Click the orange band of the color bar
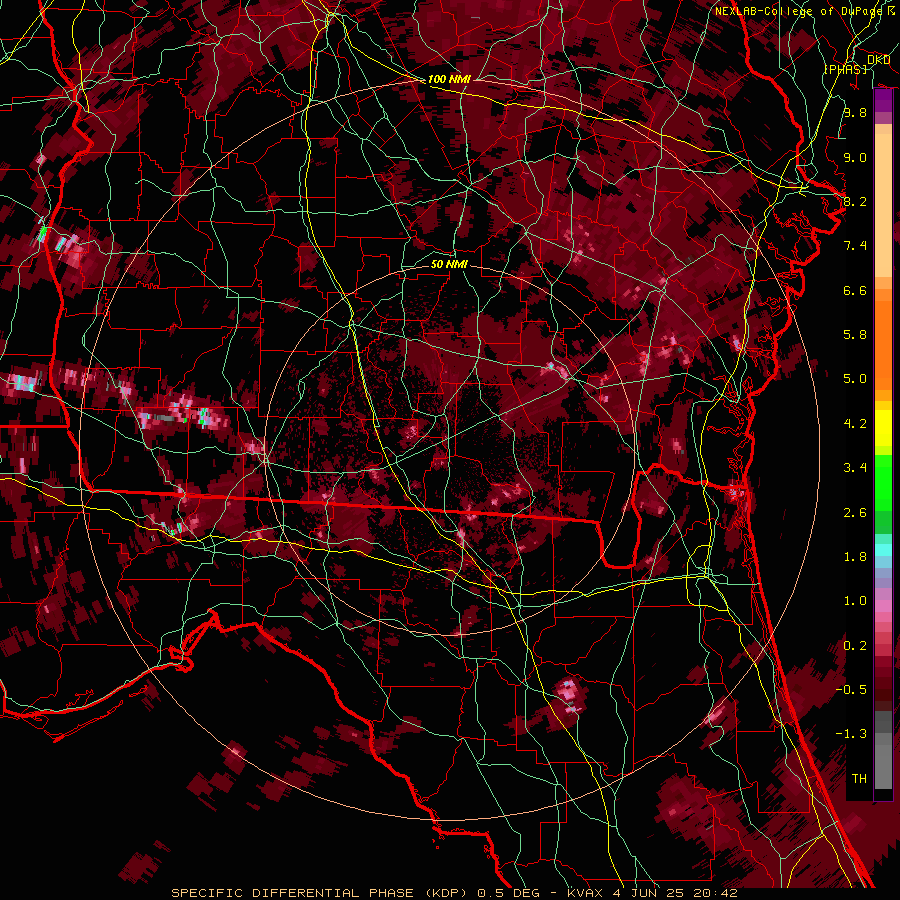Image resolution: width=900 pixels, height=900 pixels. [x=883, y=339]
